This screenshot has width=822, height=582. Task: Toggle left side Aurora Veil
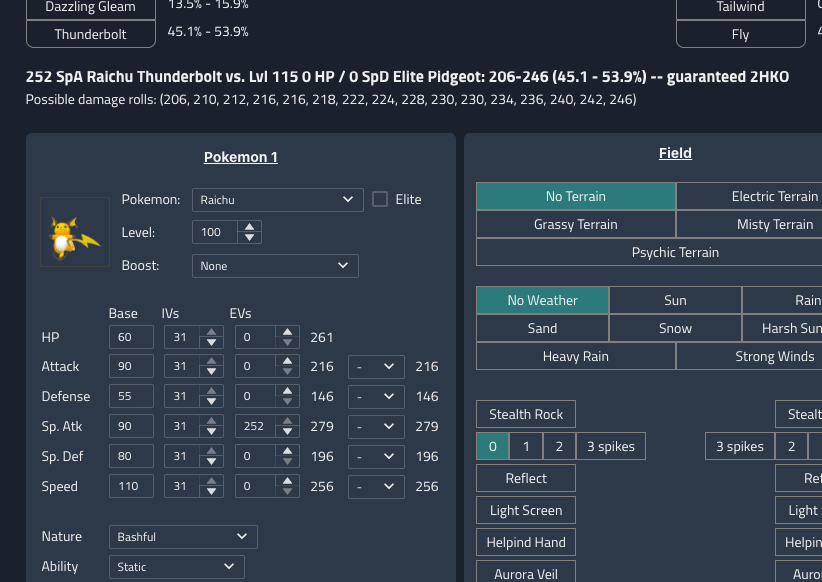[526, 573]
